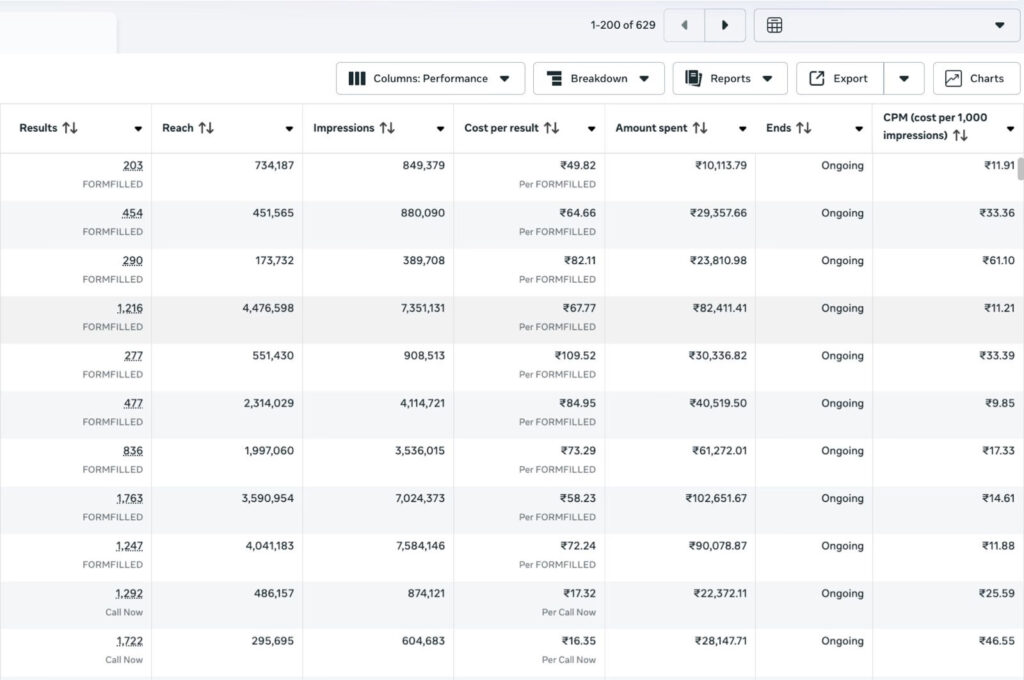The image size is (1024, 680).
Task: Open Amount spent column options caret
Action: point(742,129)
